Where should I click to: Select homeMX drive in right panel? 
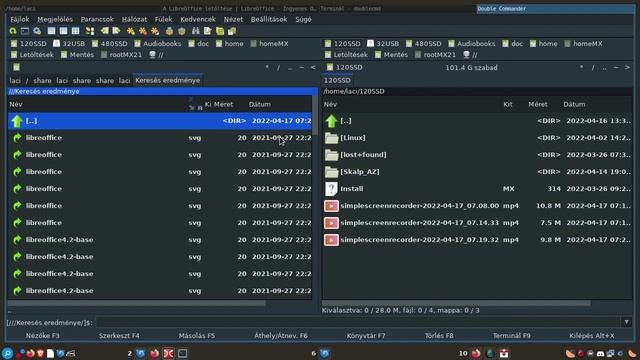coord(583,44)
